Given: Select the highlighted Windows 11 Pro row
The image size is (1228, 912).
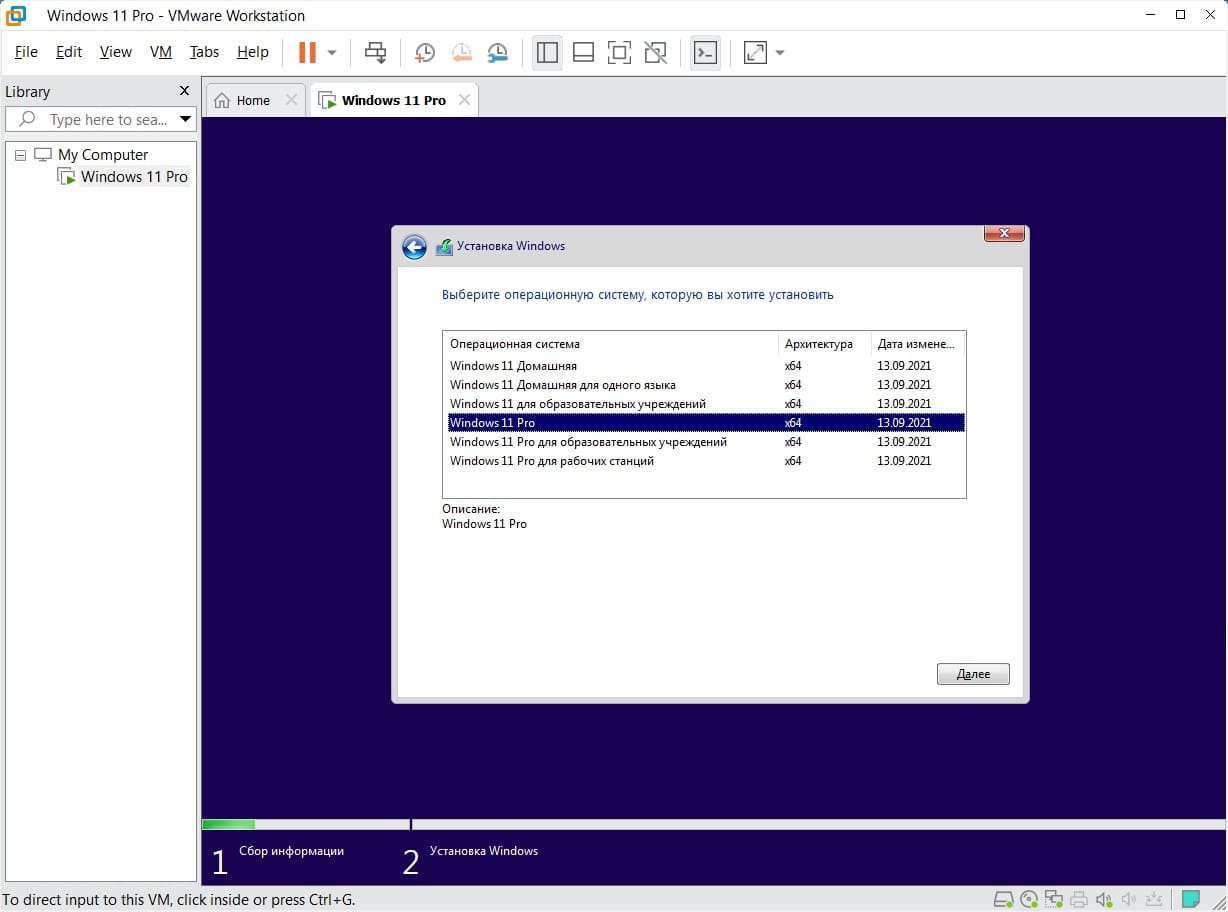Looking at the screenshot, I should coord(705,423).
